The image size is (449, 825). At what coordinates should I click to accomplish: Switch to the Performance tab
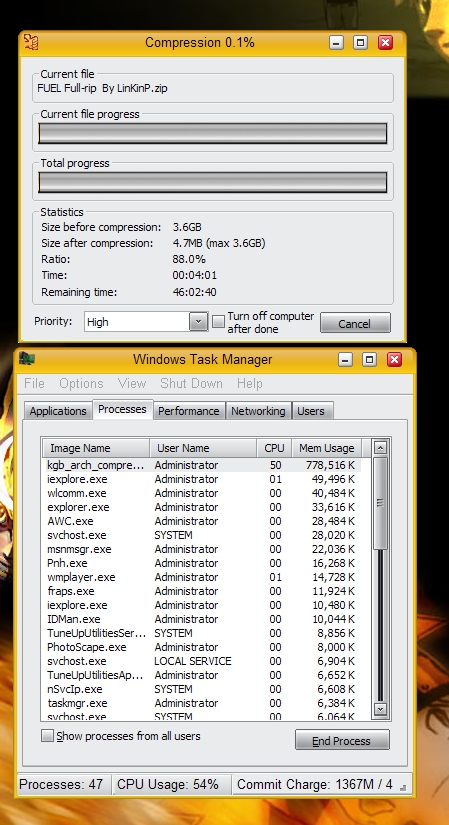tap(188, 411)
